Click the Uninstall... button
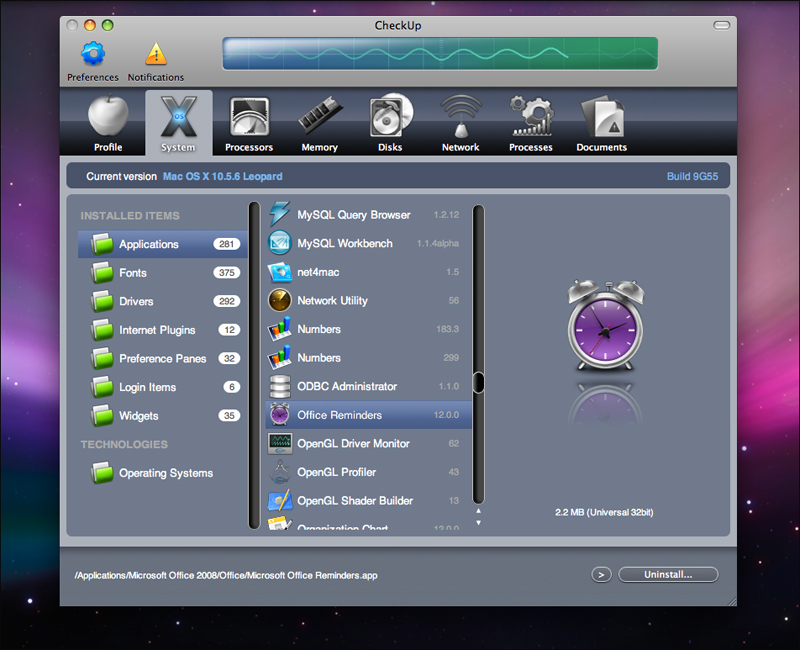 pyautogui.click(x=668, y=574)
